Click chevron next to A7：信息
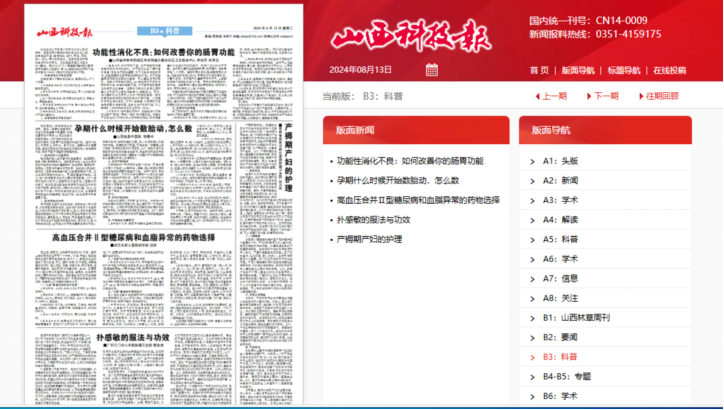Viewport: 724px width, 410px height. pyautogui.click(x=532, y=279)
